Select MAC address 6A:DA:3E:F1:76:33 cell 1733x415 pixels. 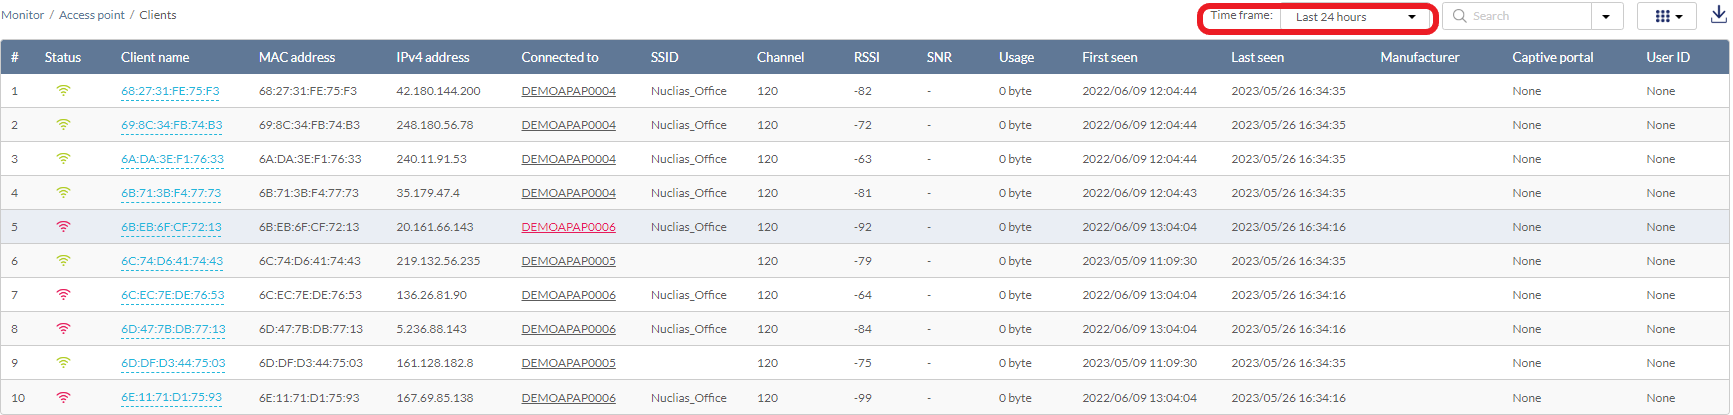click(310, 159)
